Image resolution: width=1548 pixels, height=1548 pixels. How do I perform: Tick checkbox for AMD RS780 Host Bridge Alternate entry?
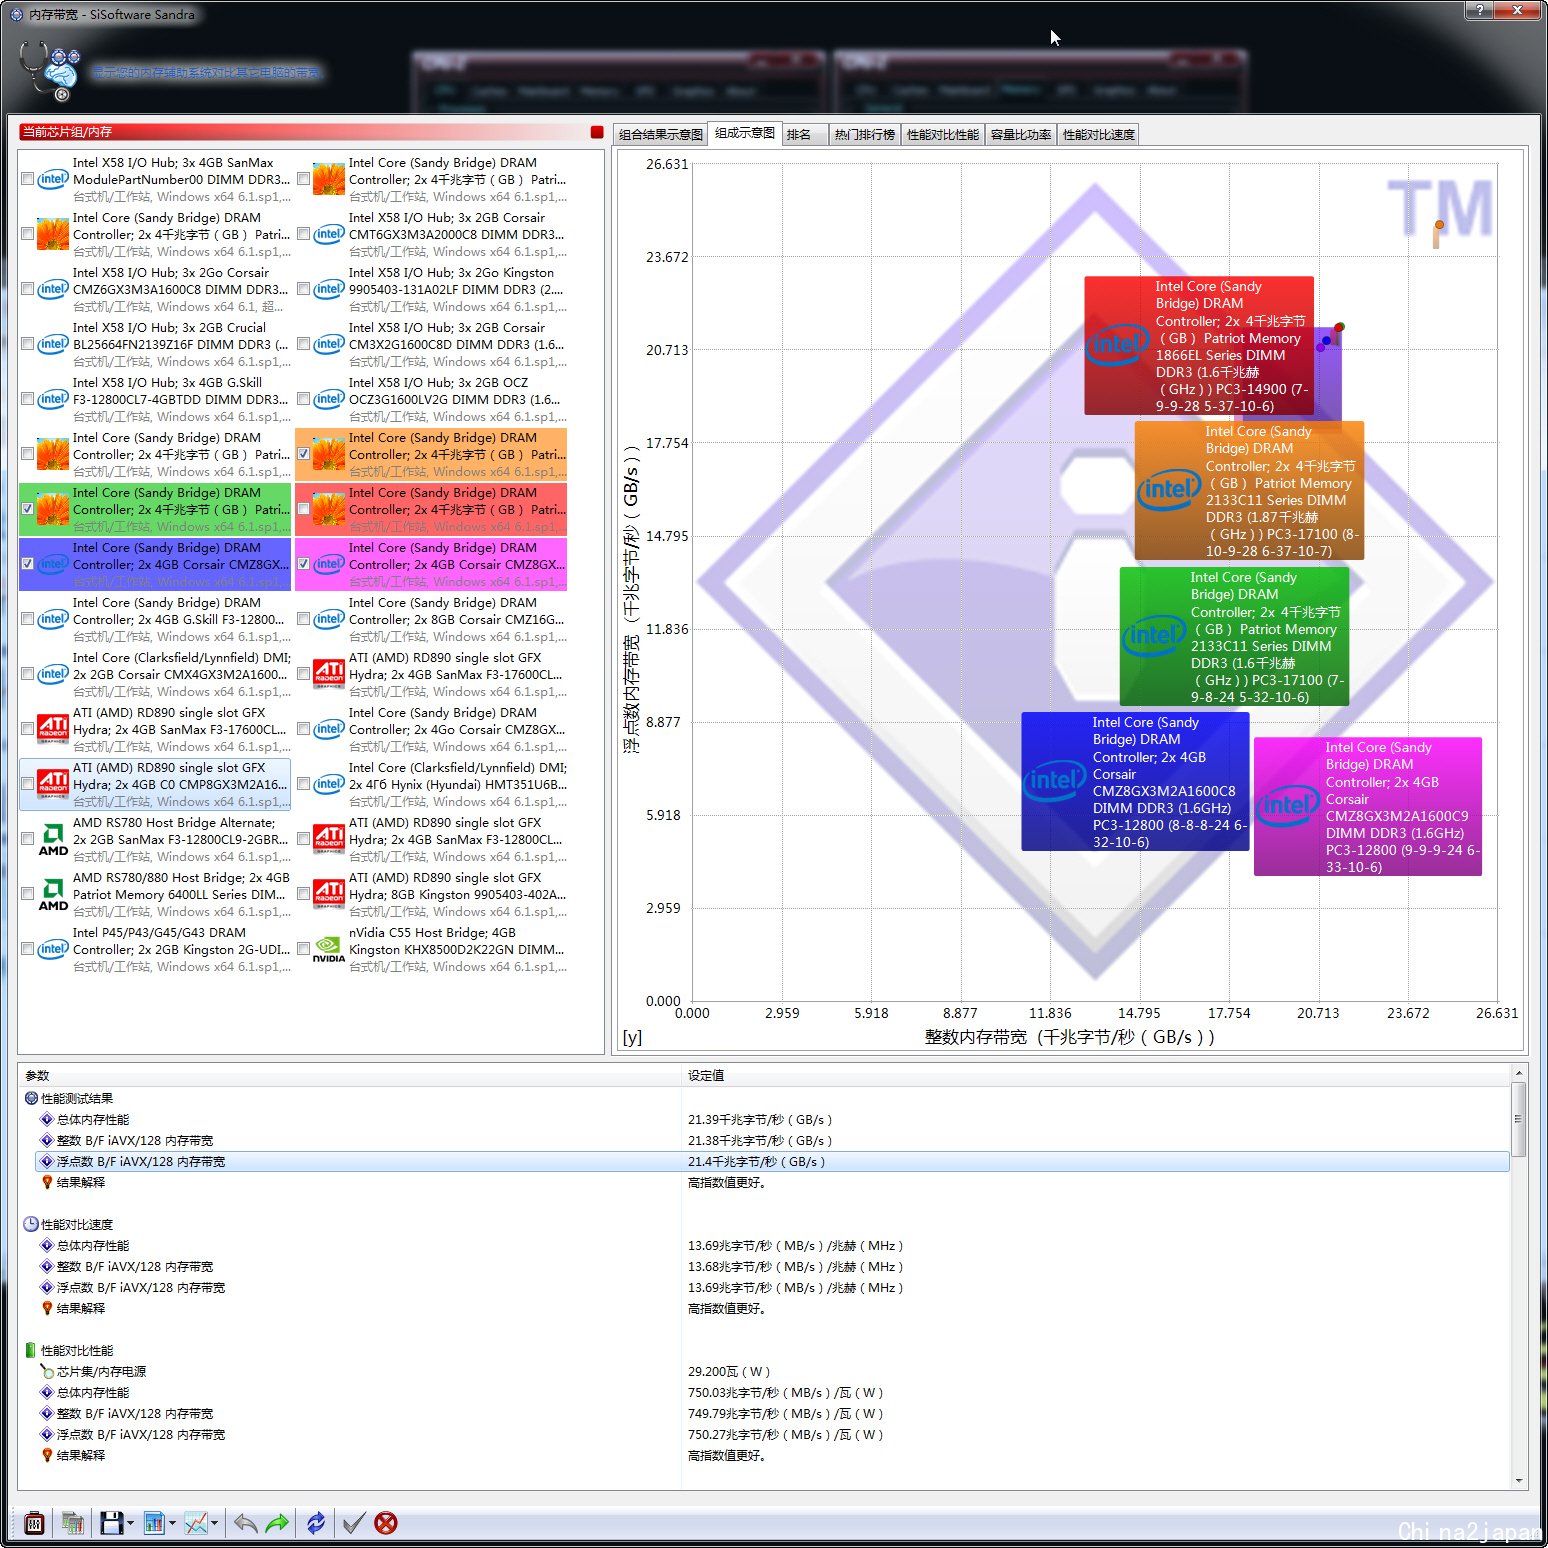[x=28, y=839]
